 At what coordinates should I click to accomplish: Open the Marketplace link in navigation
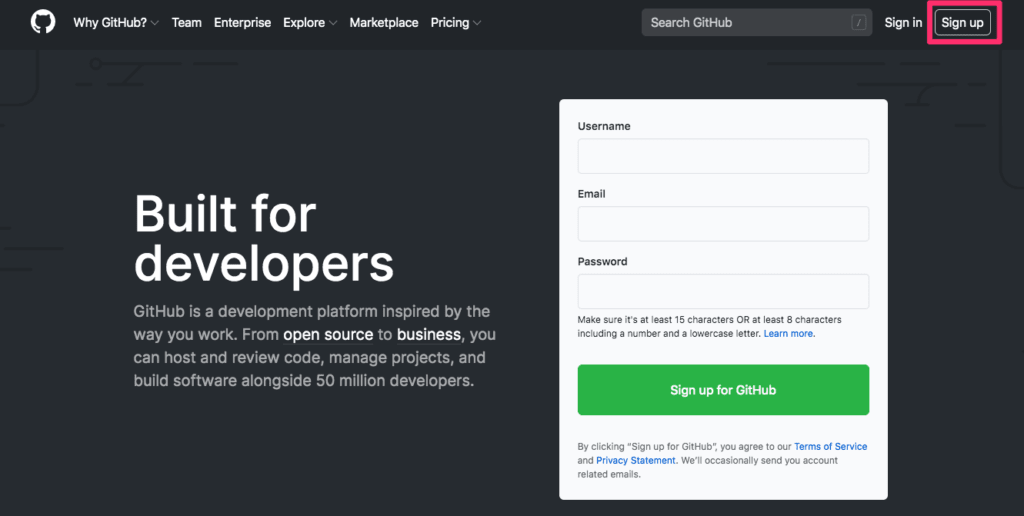point(384,23)
